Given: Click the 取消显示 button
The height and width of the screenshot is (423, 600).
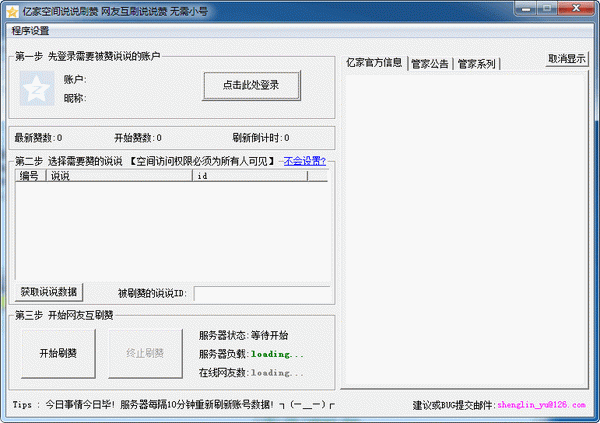Looking at the screenshot, I should 567,58.
